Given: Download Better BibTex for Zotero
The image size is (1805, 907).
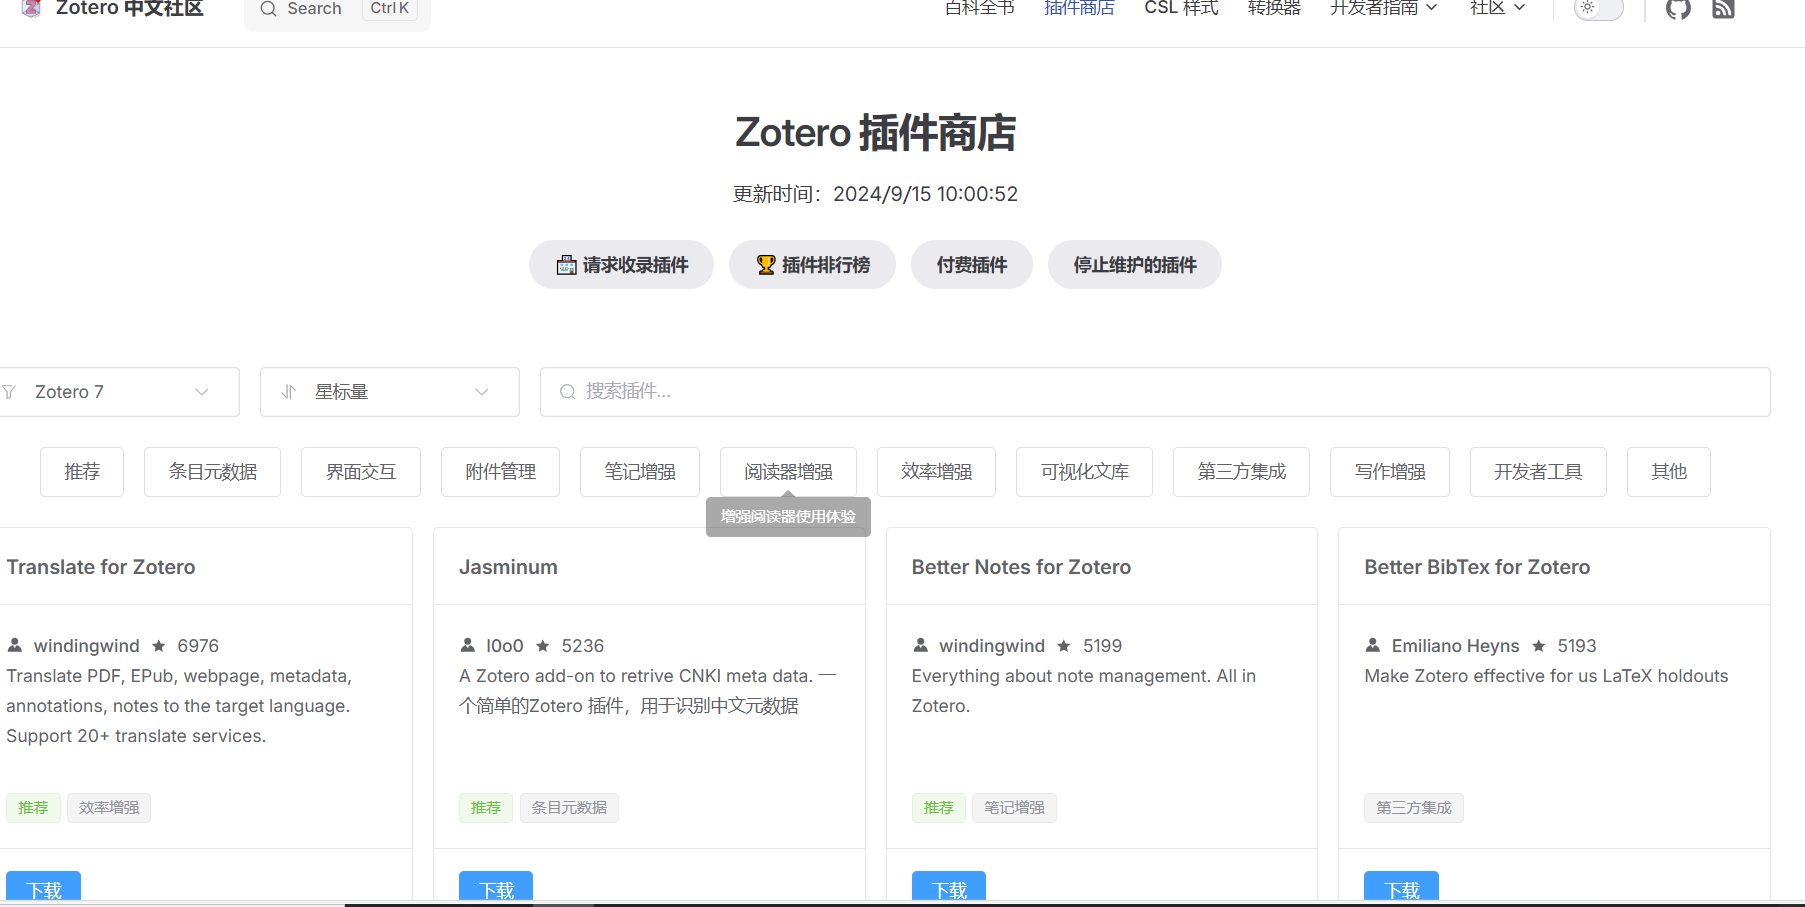Looking at the screenshot, I should (x=1401, y=888).
